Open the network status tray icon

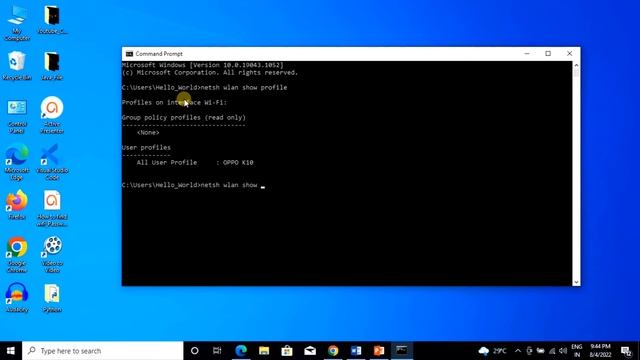pos(552,351)
